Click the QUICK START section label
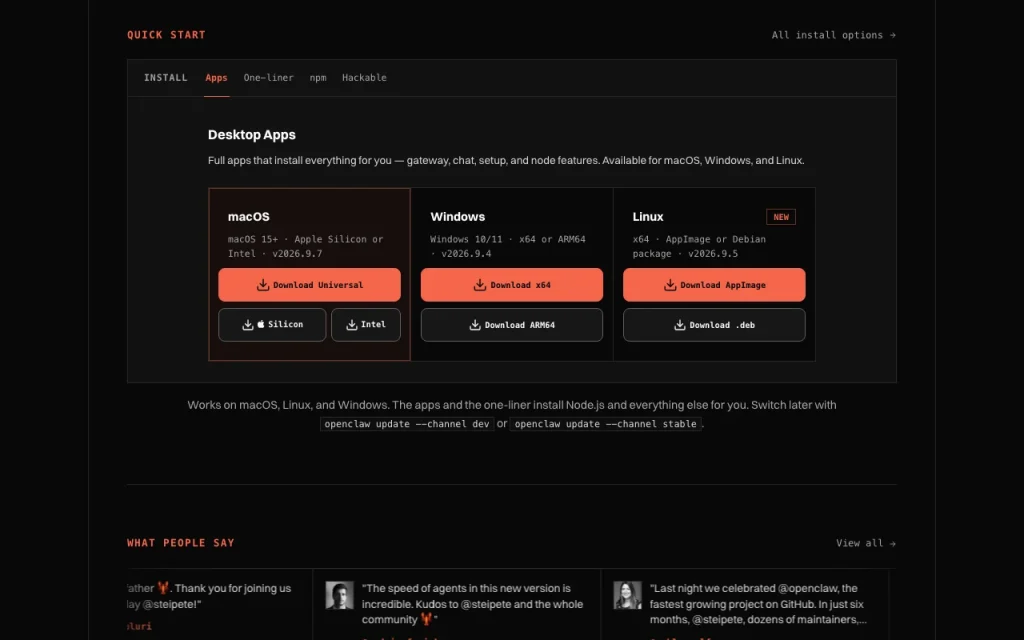 (167, 35)
